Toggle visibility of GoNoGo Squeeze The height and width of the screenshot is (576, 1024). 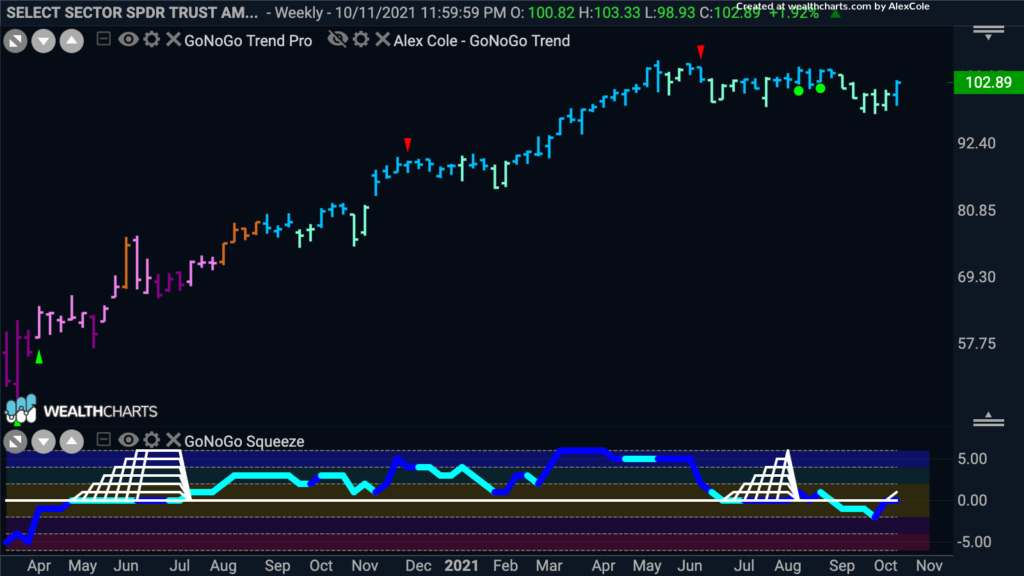[x=128, y=440]
